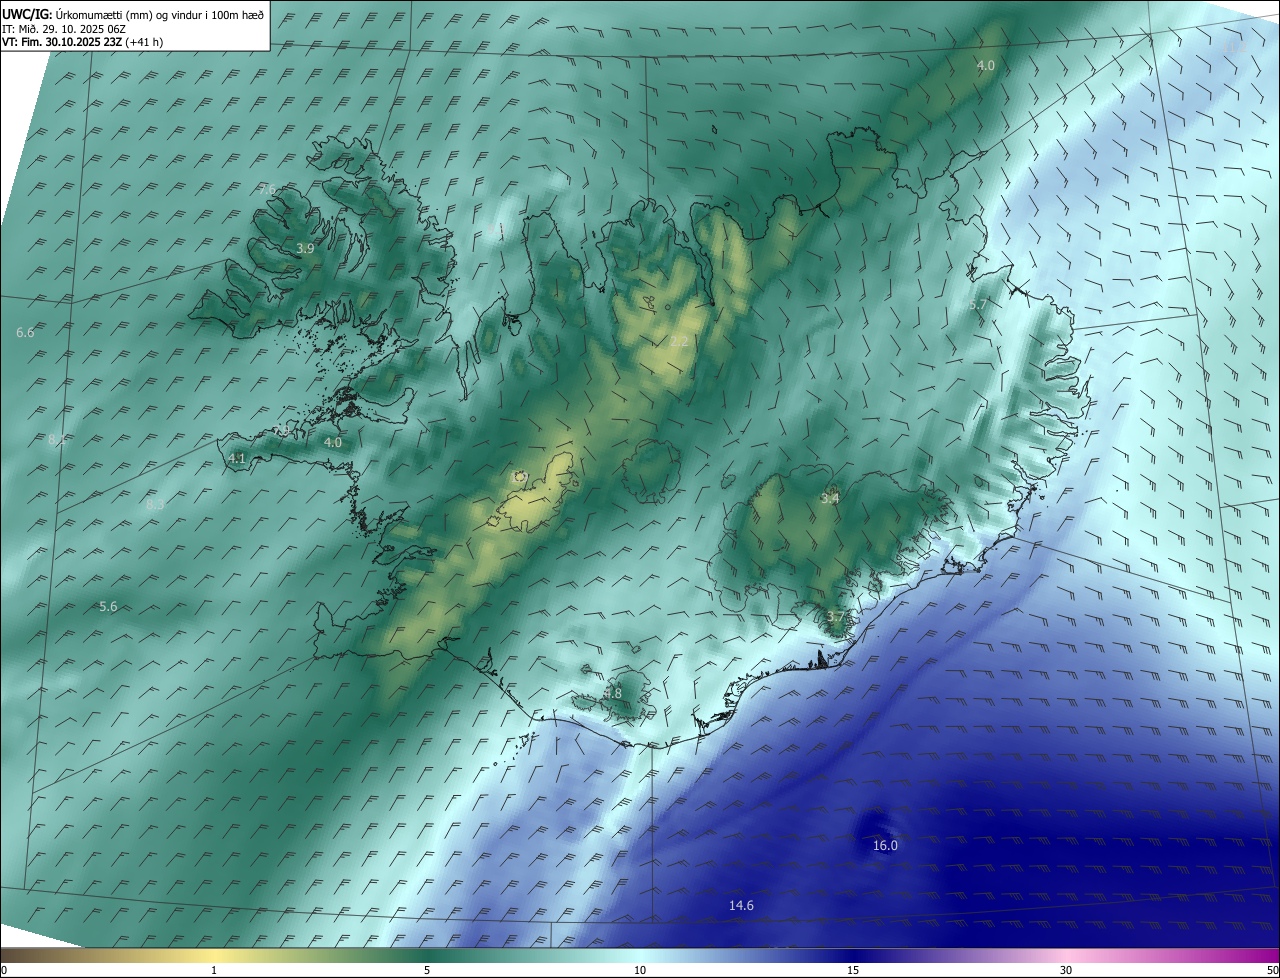
Task: Click the colorbar tick labeled 10
Action: click(640, 970)
